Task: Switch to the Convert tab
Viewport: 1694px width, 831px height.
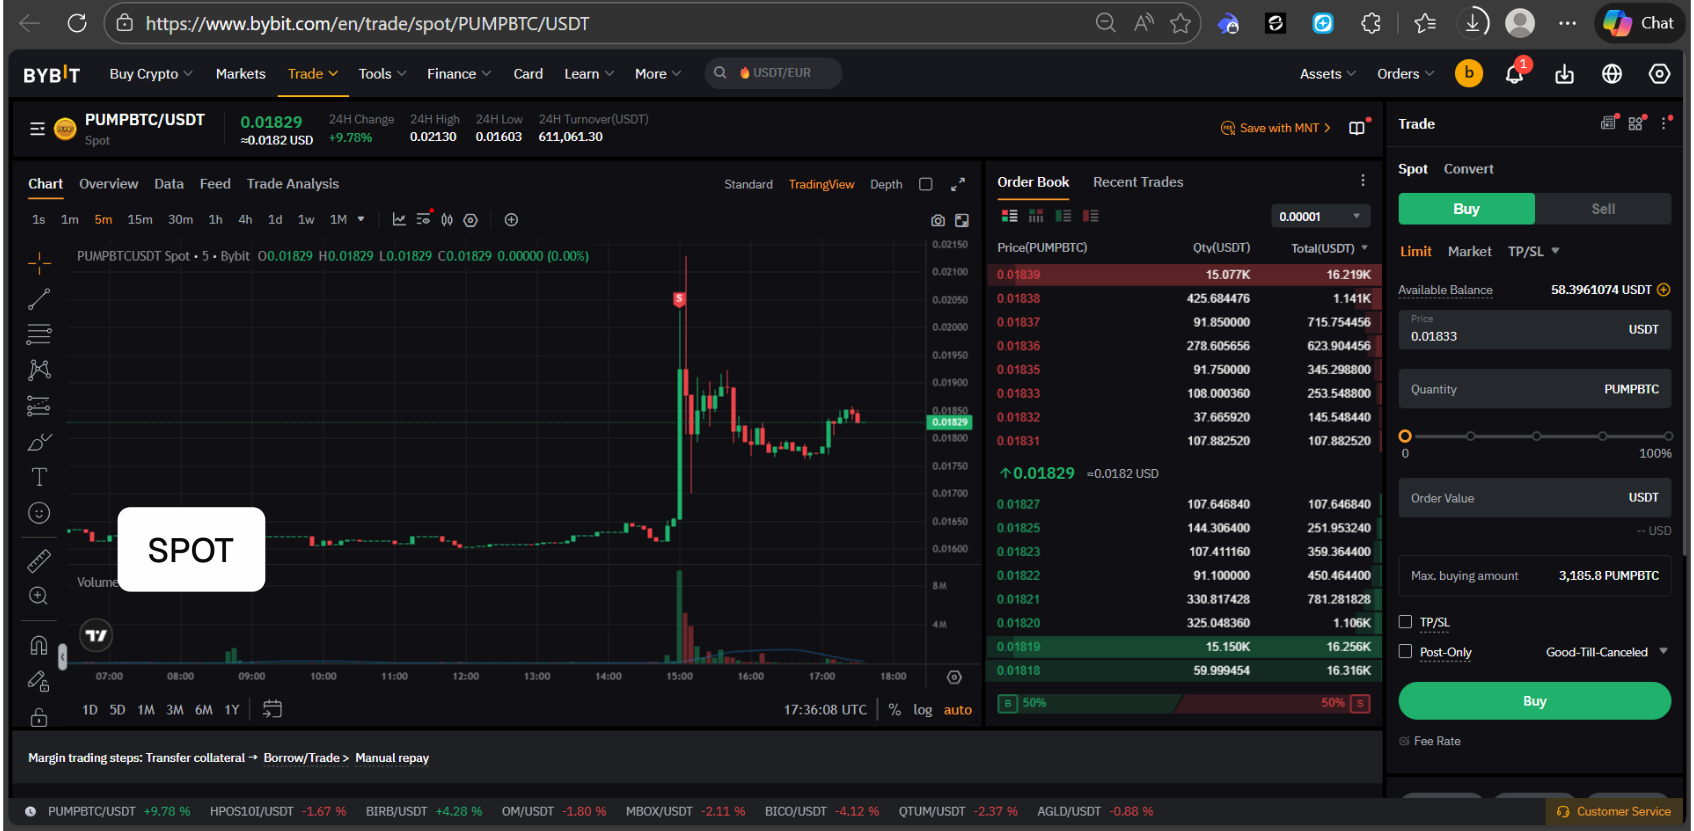Action: pos(1468,169)
